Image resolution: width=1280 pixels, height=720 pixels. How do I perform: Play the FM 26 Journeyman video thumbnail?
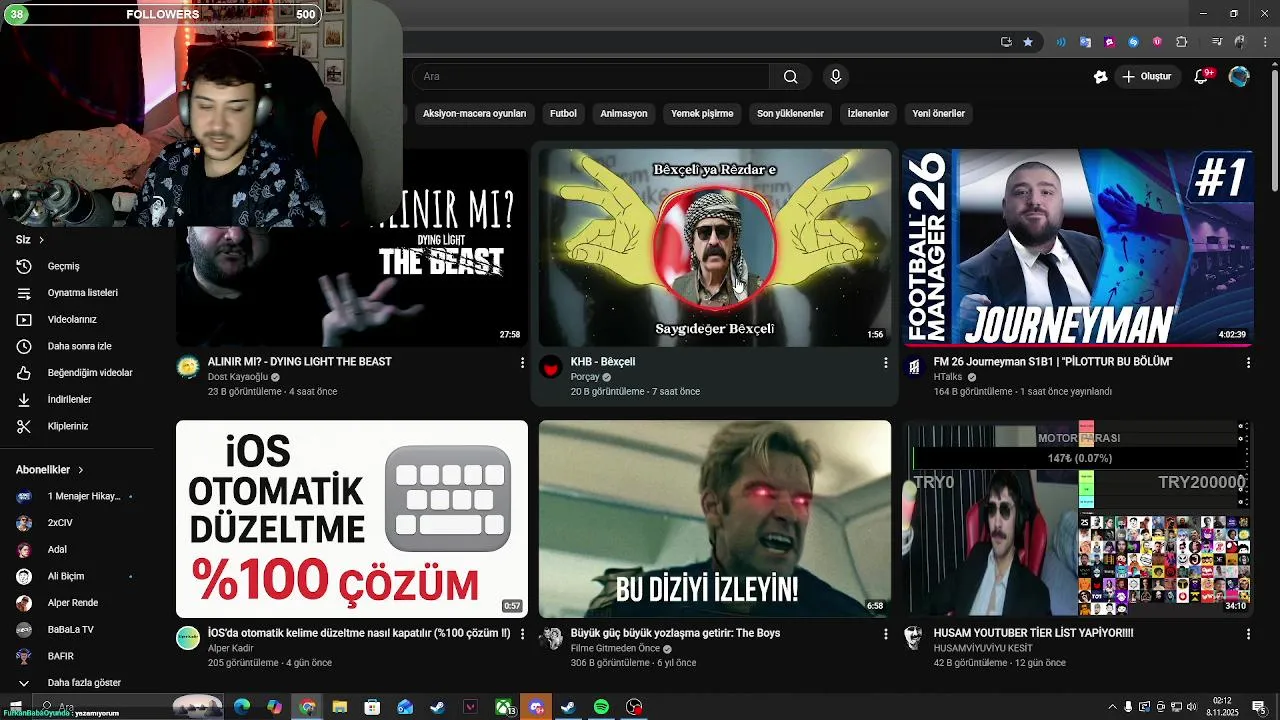pyautogui.click(x=1078, y=248)
